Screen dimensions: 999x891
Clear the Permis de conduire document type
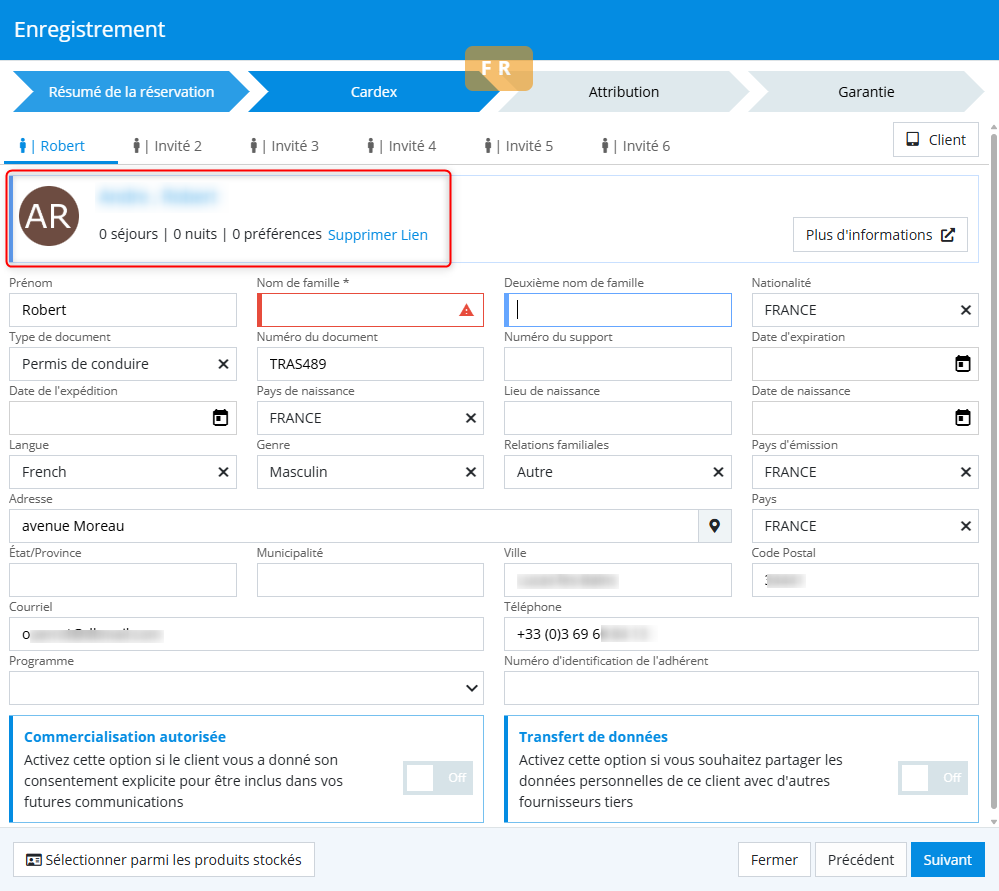pos(223,364)
